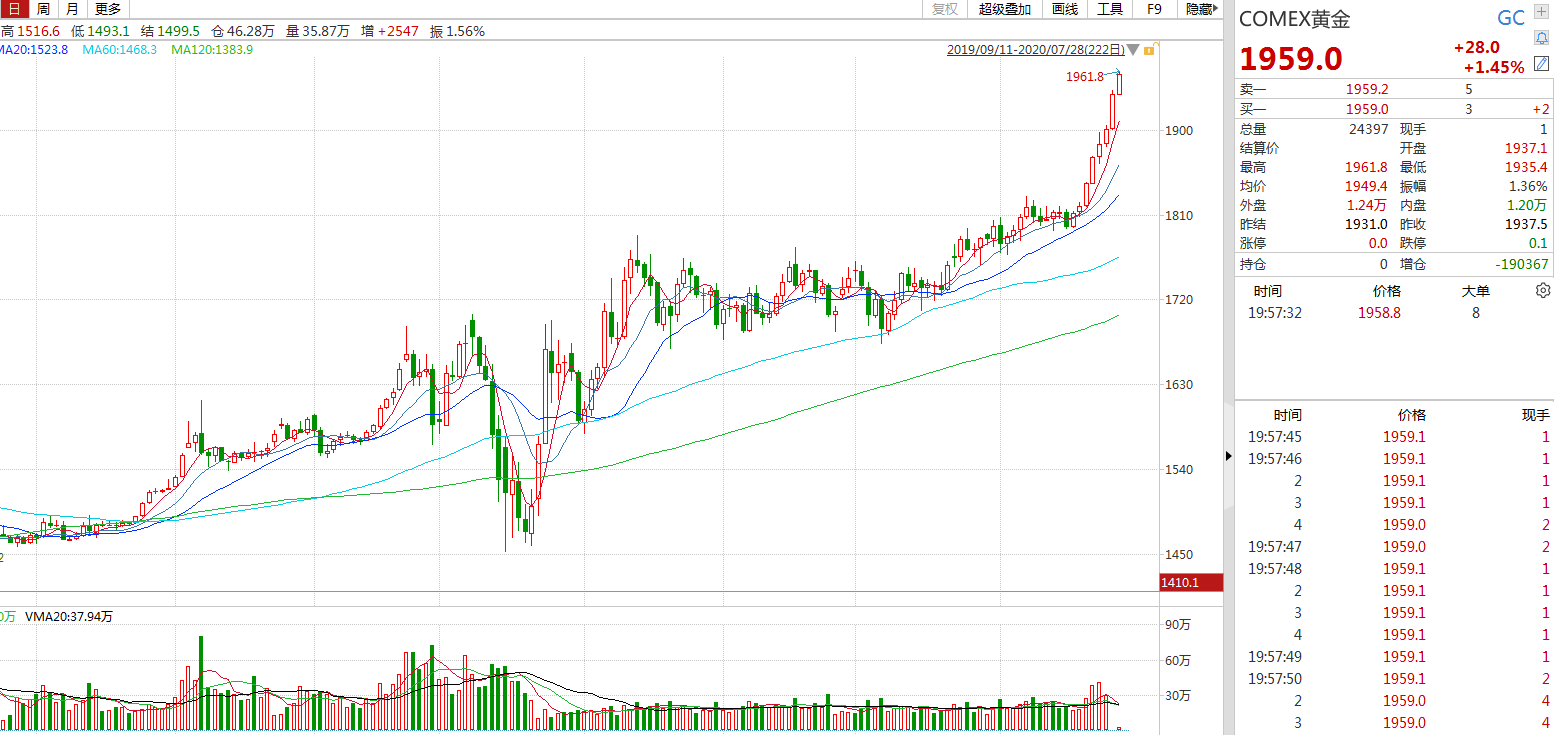Click the GC contract code
Viewport: 1554px width, 735px height.
[1510, 18]
